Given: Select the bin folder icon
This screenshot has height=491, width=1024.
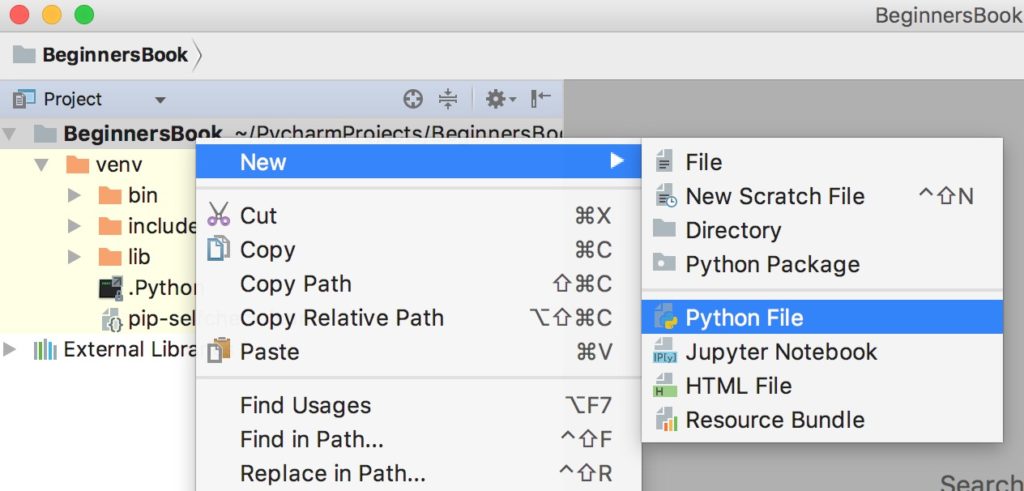Looking at the screenshot, I should (110, 195).
